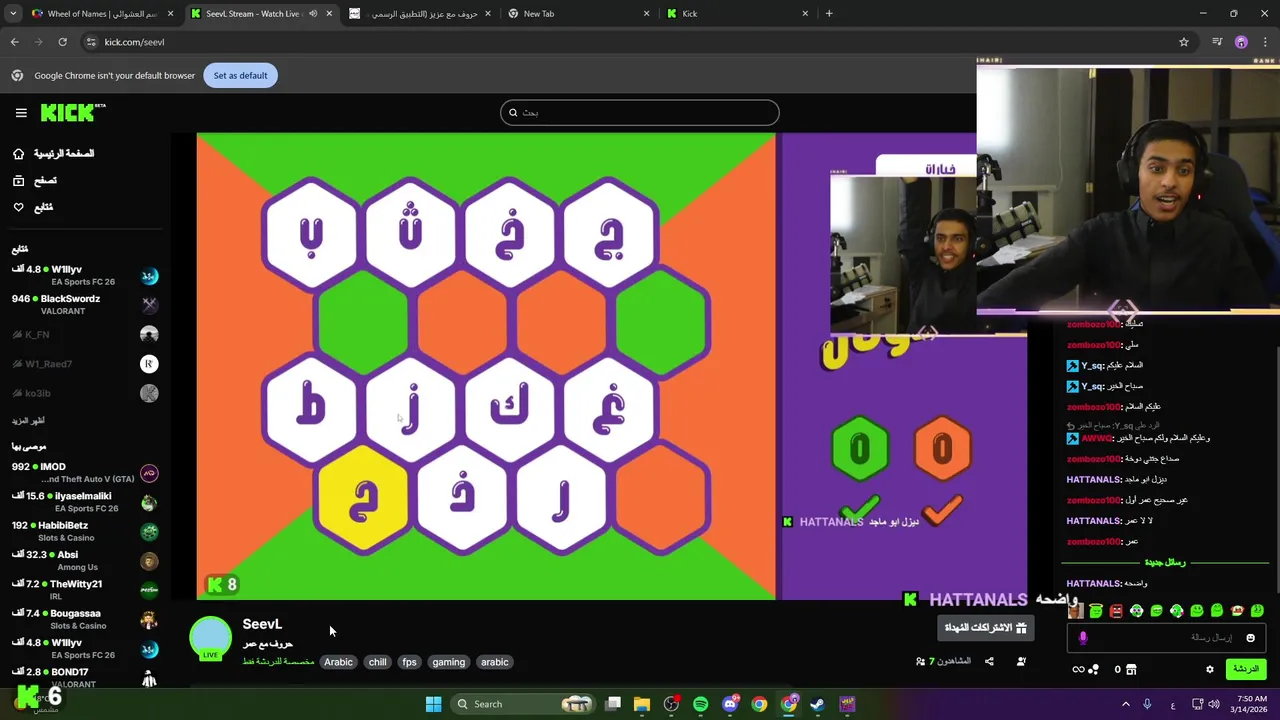1280x720 pixels.
Task: Insert red angry emote in chat
Action: pyautogui.click(x=1116, y=611)
